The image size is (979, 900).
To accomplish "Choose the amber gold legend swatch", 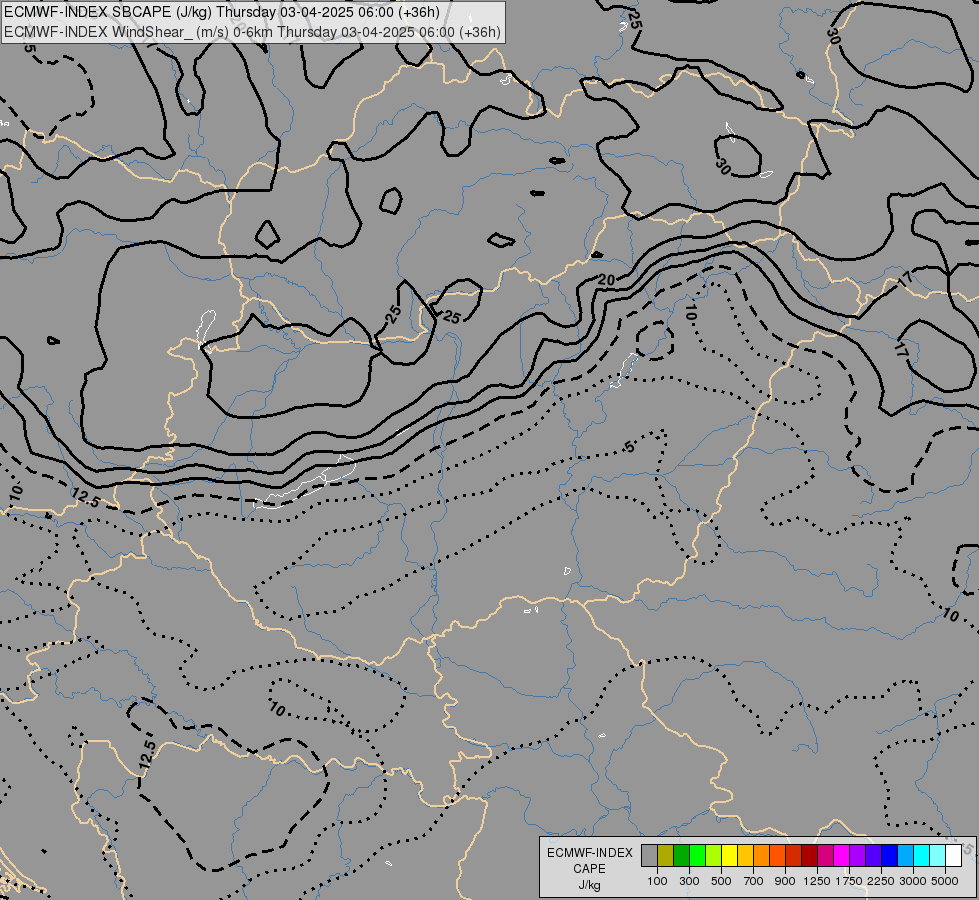I will click(745, 856).
